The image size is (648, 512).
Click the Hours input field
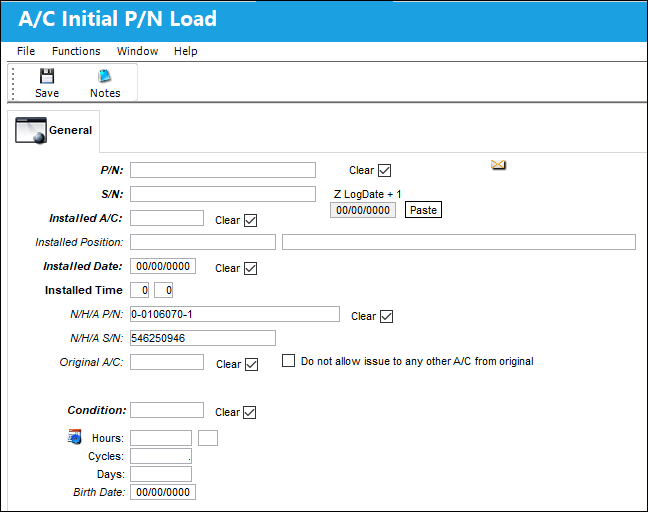tap(161, 438)
